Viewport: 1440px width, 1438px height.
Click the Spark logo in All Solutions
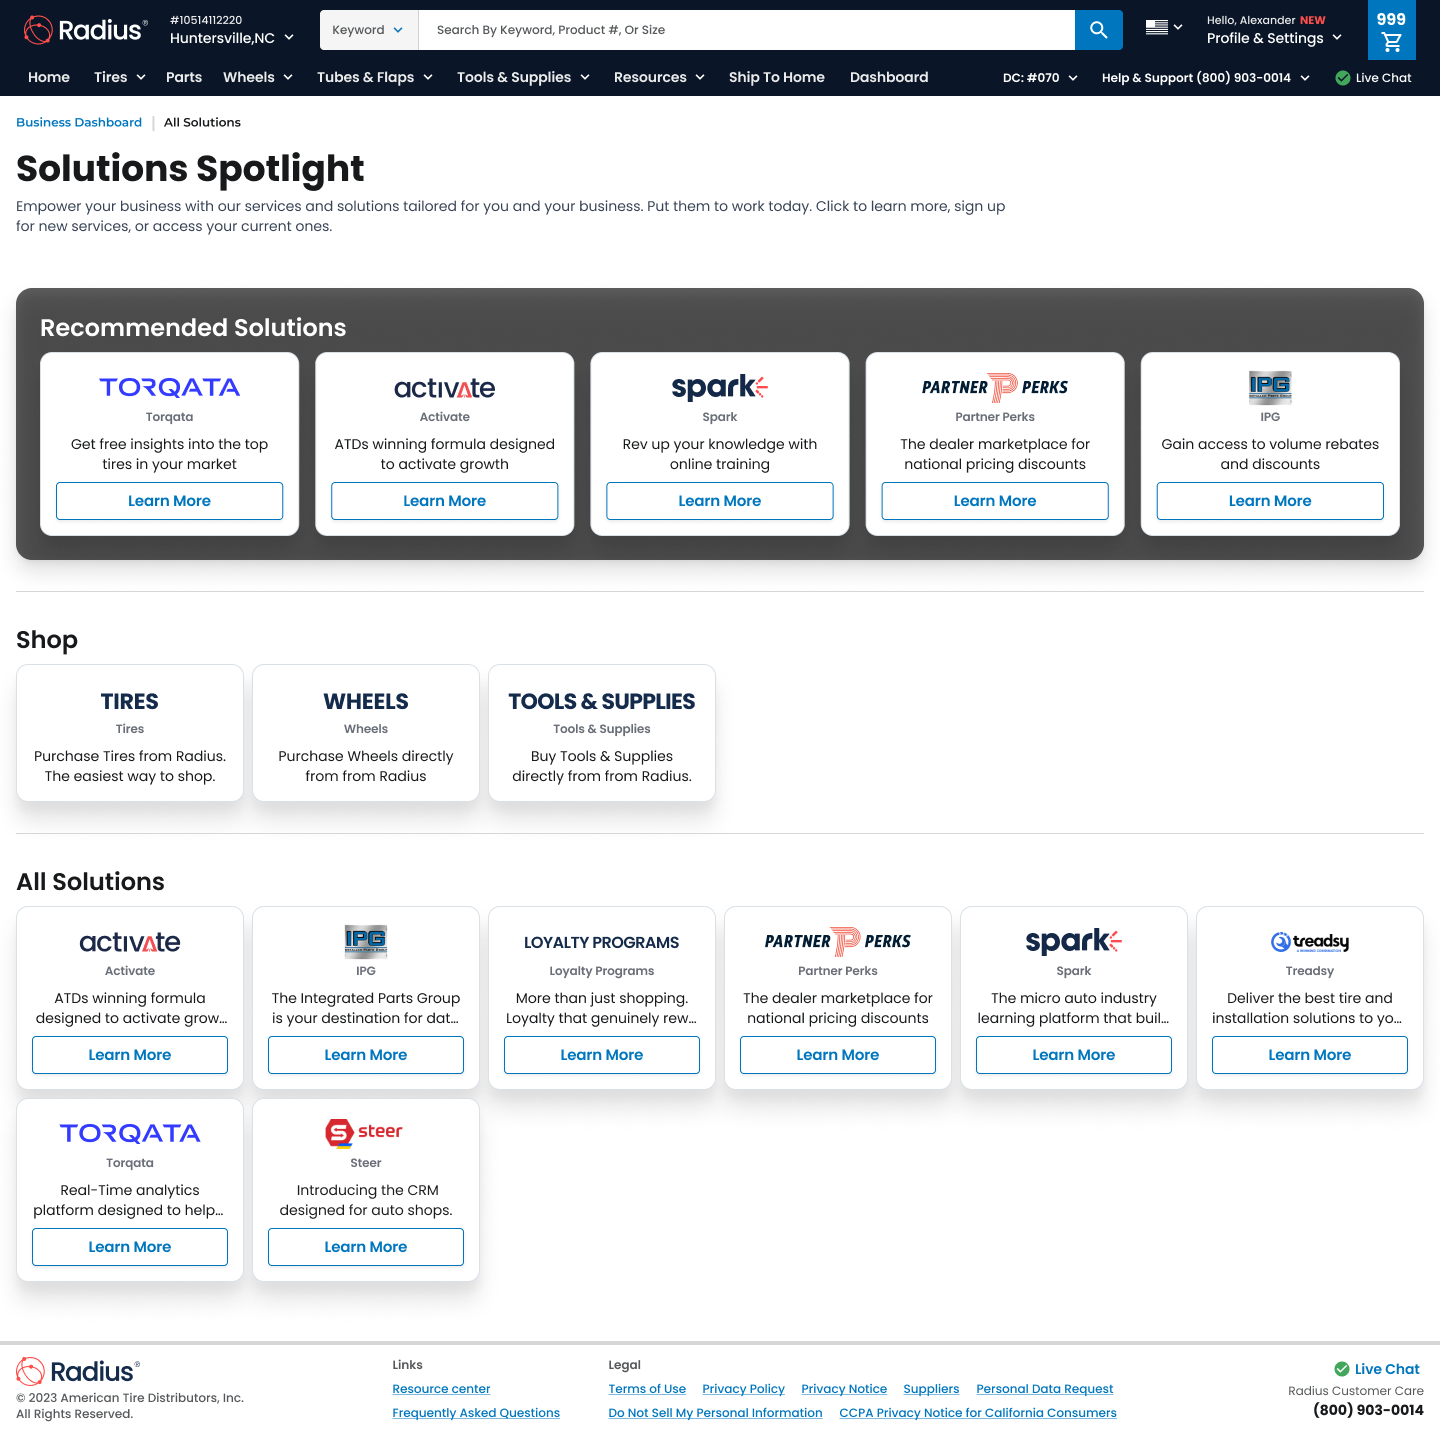pyautogui.click(x=1074, y=941)
